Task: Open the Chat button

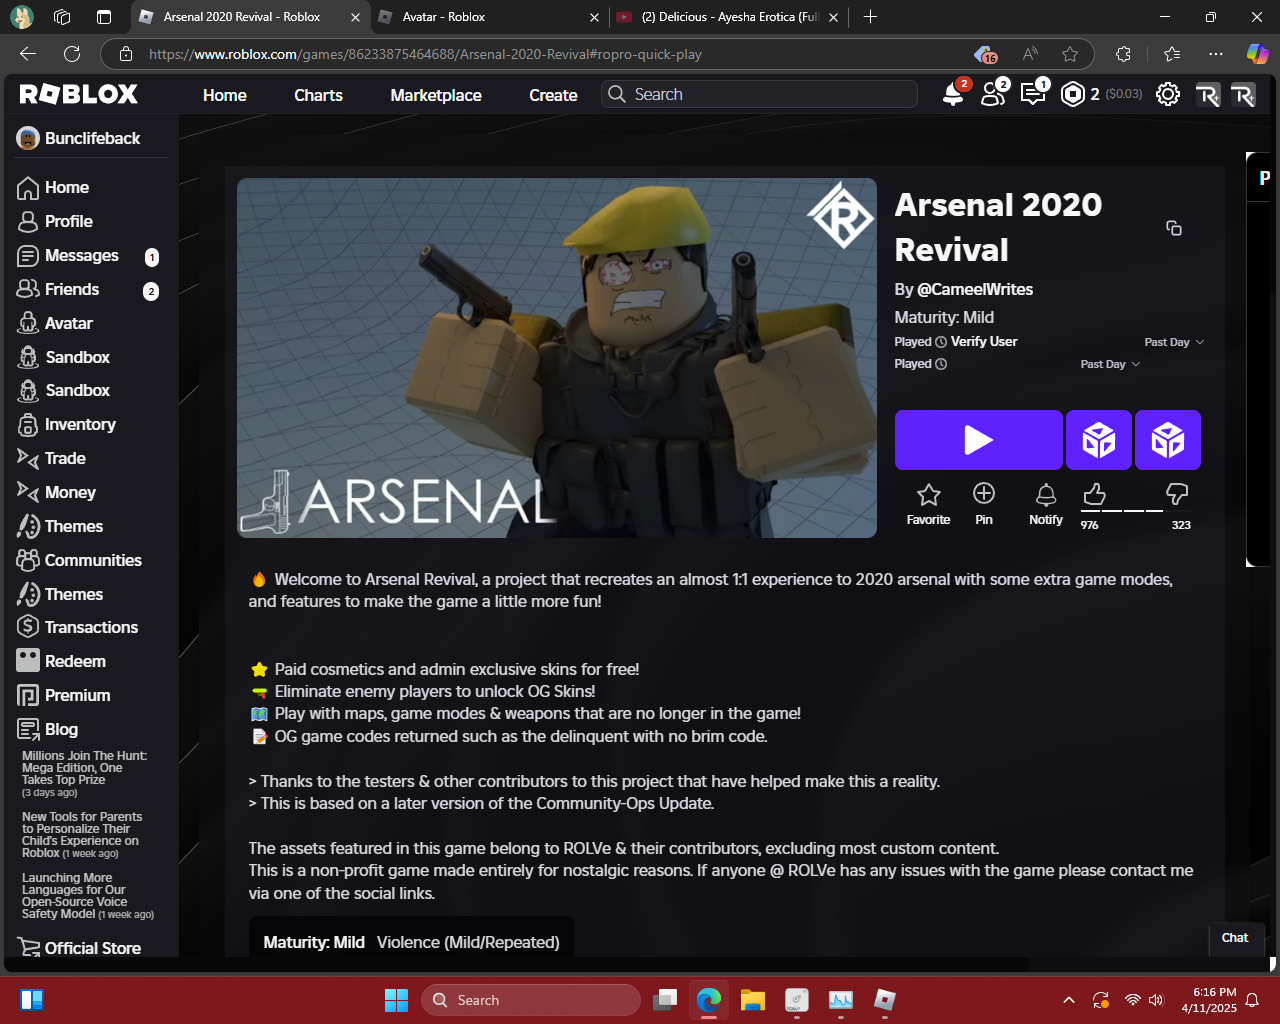Action: [x=1235, y=938]
